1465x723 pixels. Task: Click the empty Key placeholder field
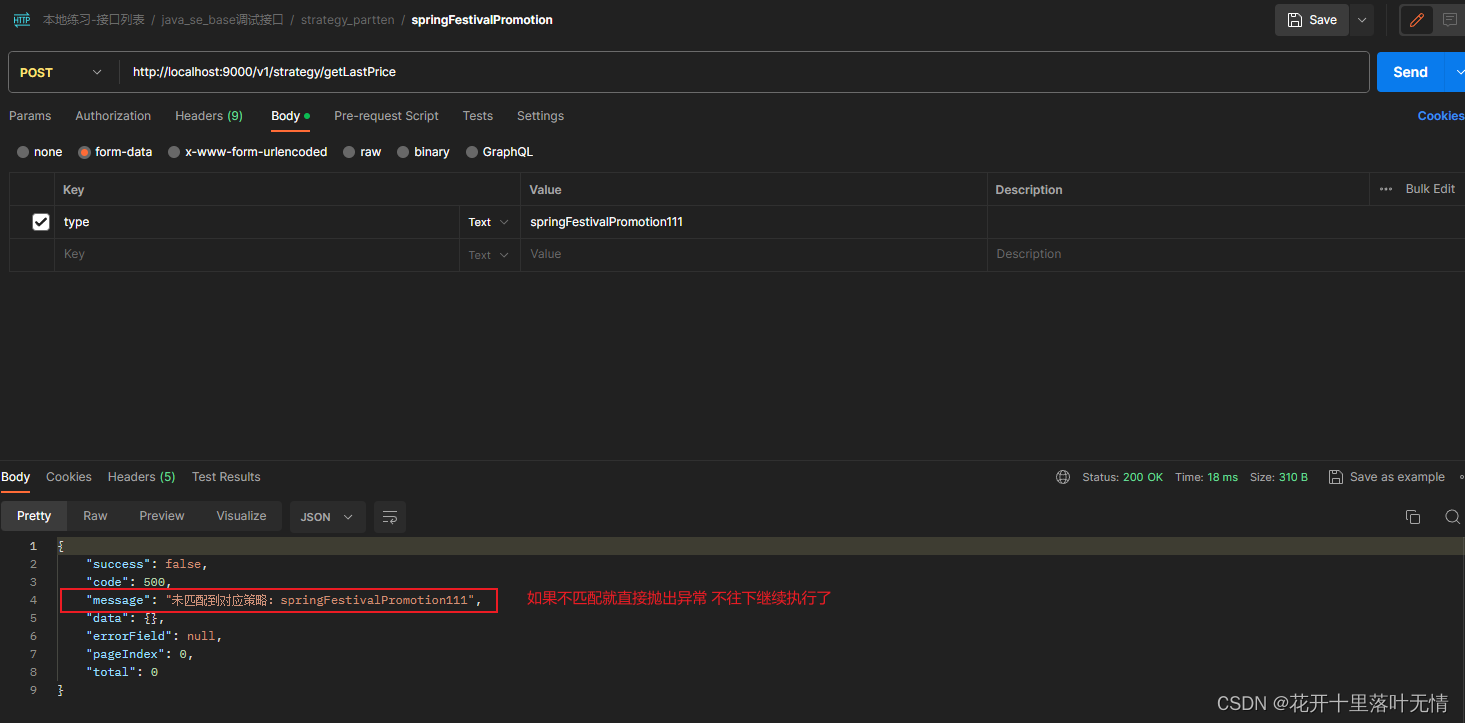click(x=257, y=255)
